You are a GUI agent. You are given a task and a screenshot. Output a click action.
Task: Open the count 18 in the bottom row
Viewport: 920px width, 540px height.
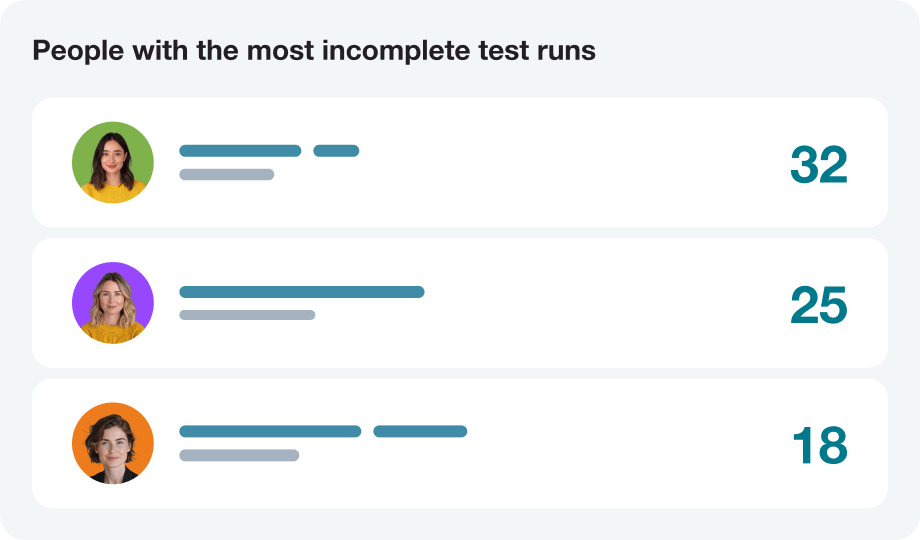[819, 446]
